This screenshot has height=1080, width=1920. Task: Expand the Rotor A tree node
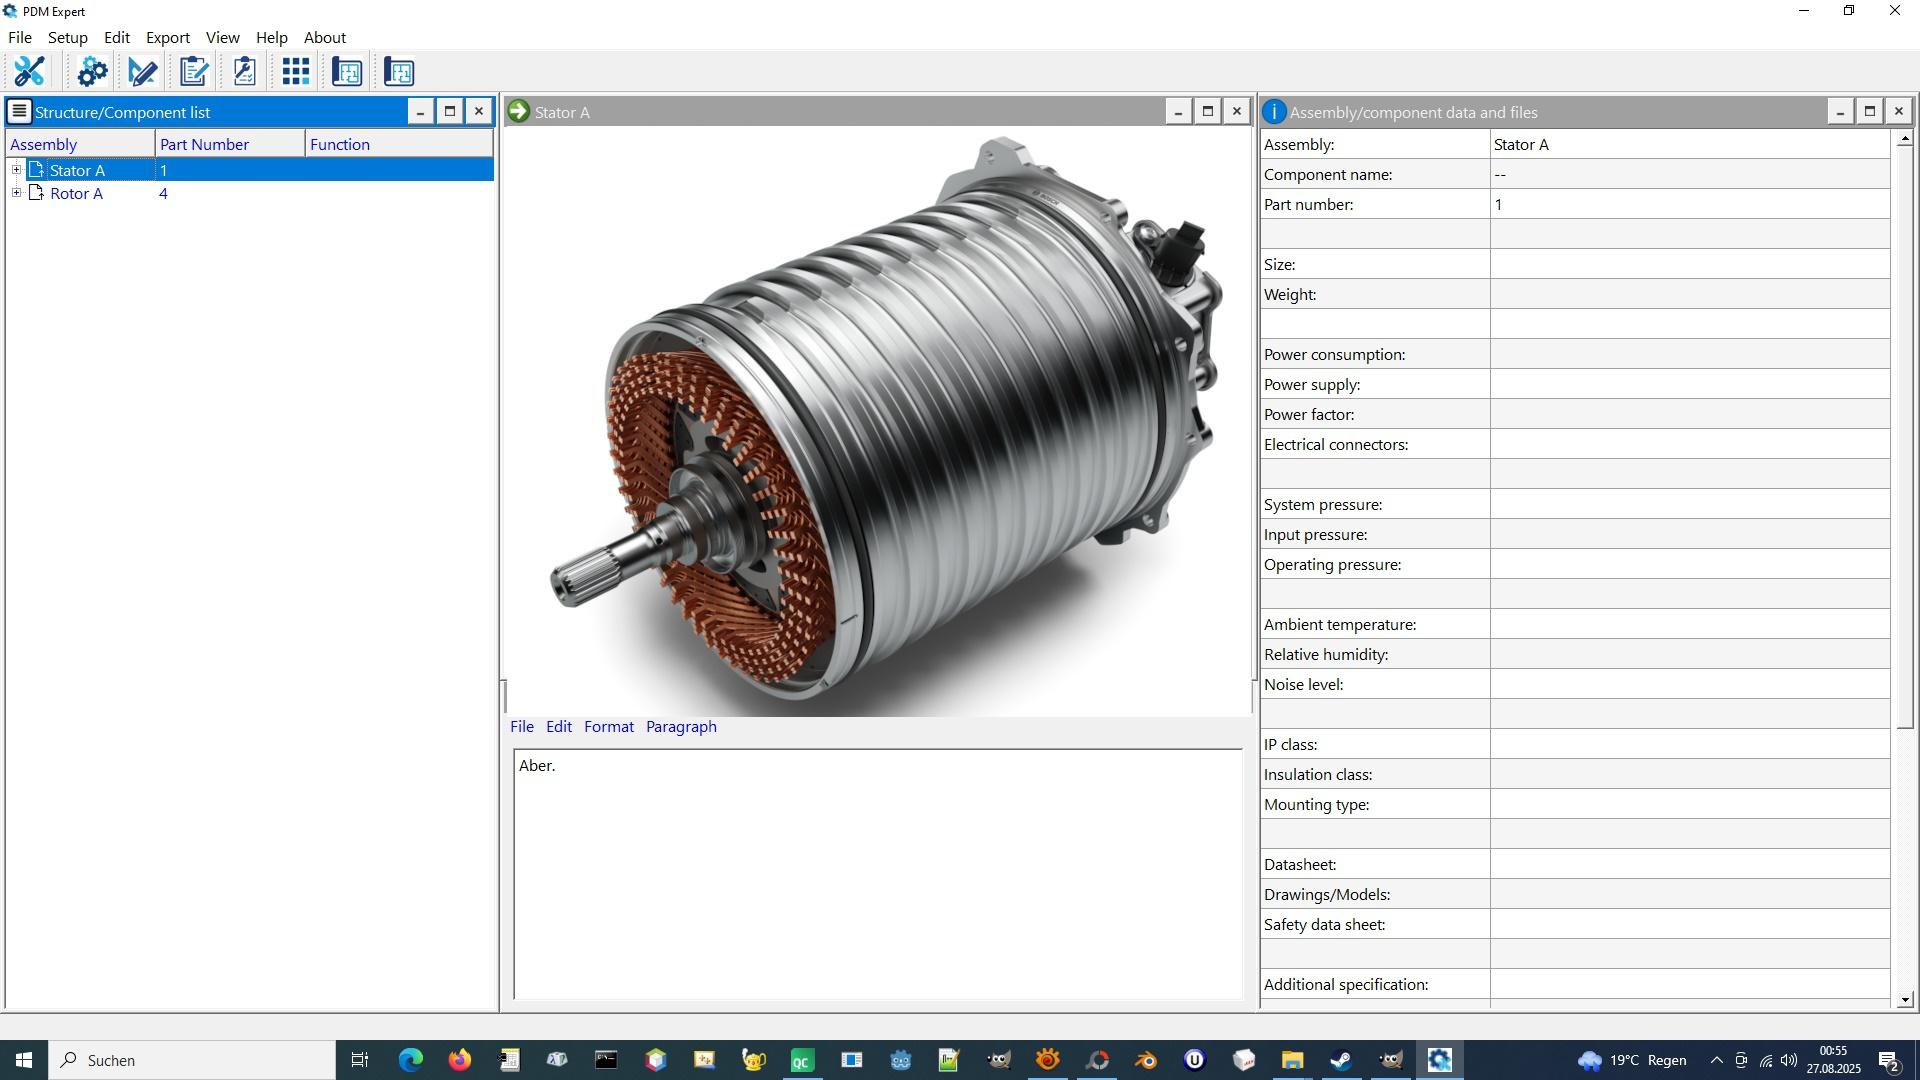point(16,193)
